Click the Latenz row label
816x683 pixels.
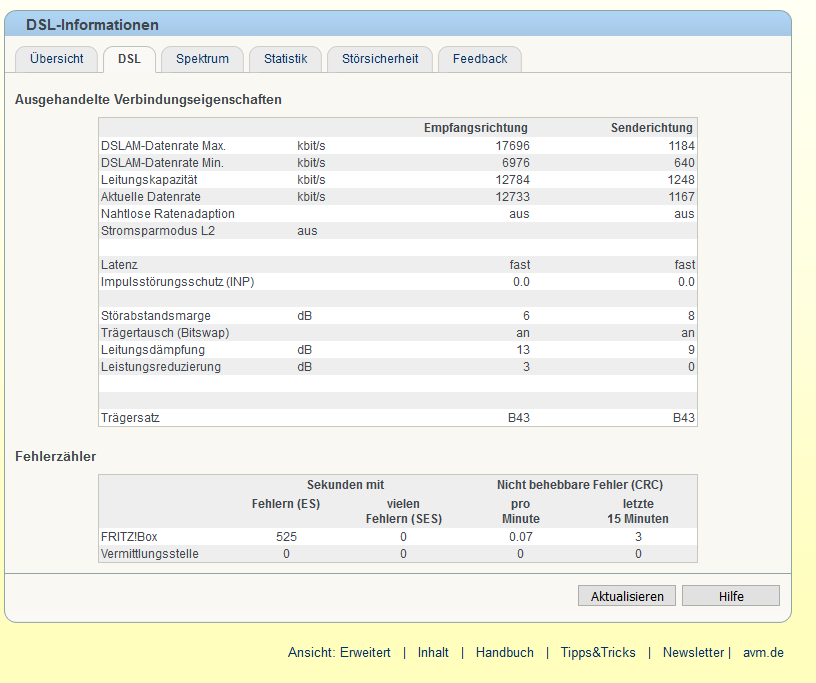click(119, 265)
